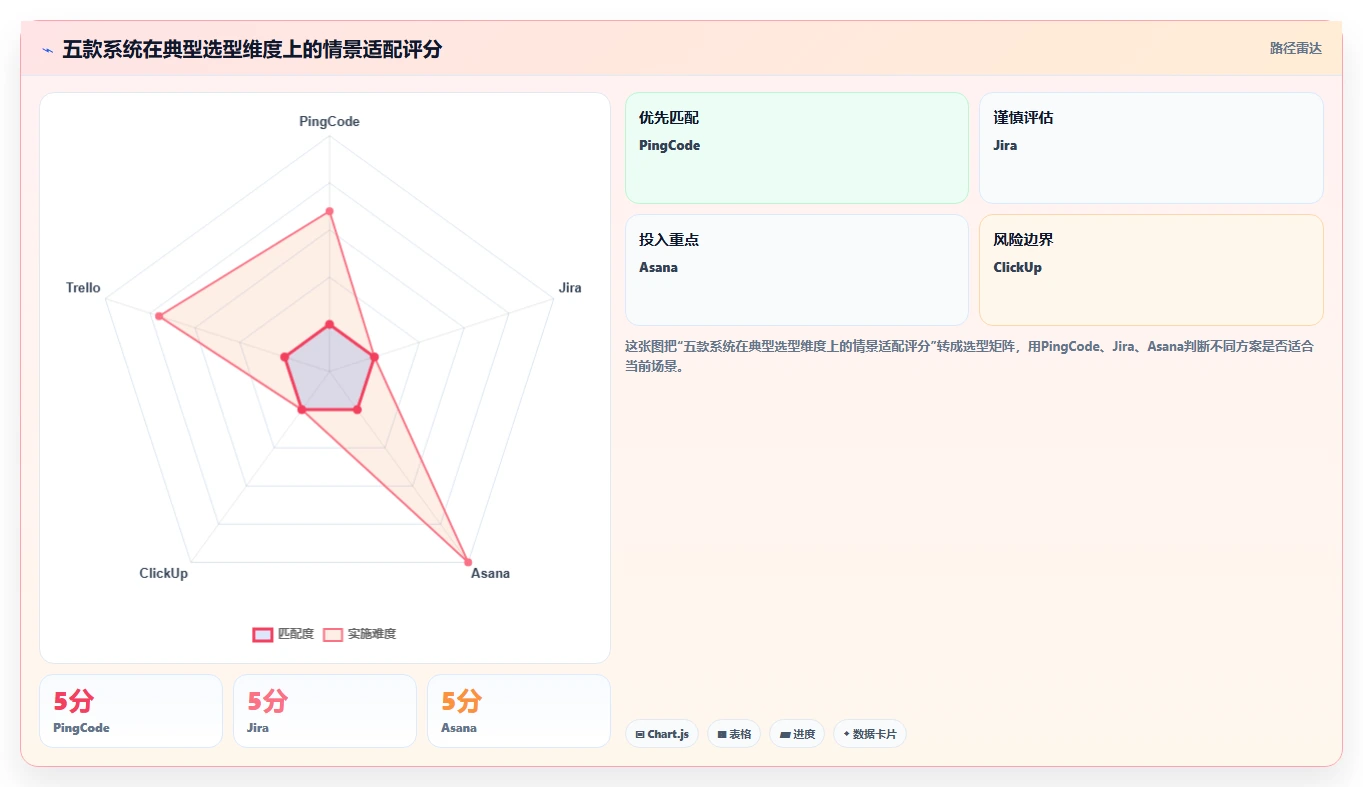
Task: Click the description paragraph starting 这张图把
Action: [969, 356]
